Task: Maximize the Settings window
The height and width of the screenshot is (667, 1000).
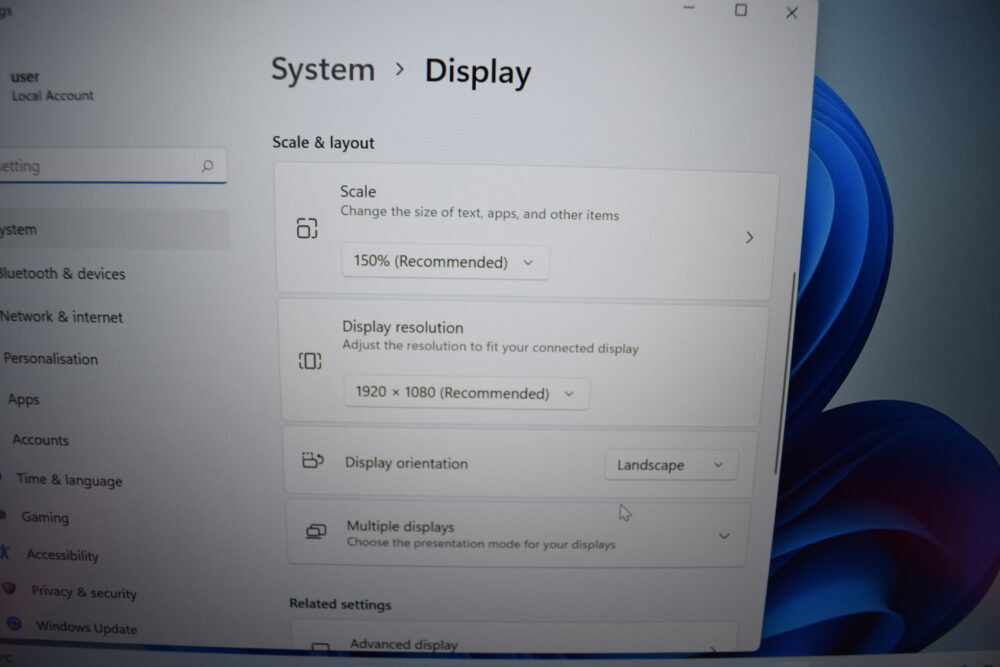Action: tap(740, 10)
